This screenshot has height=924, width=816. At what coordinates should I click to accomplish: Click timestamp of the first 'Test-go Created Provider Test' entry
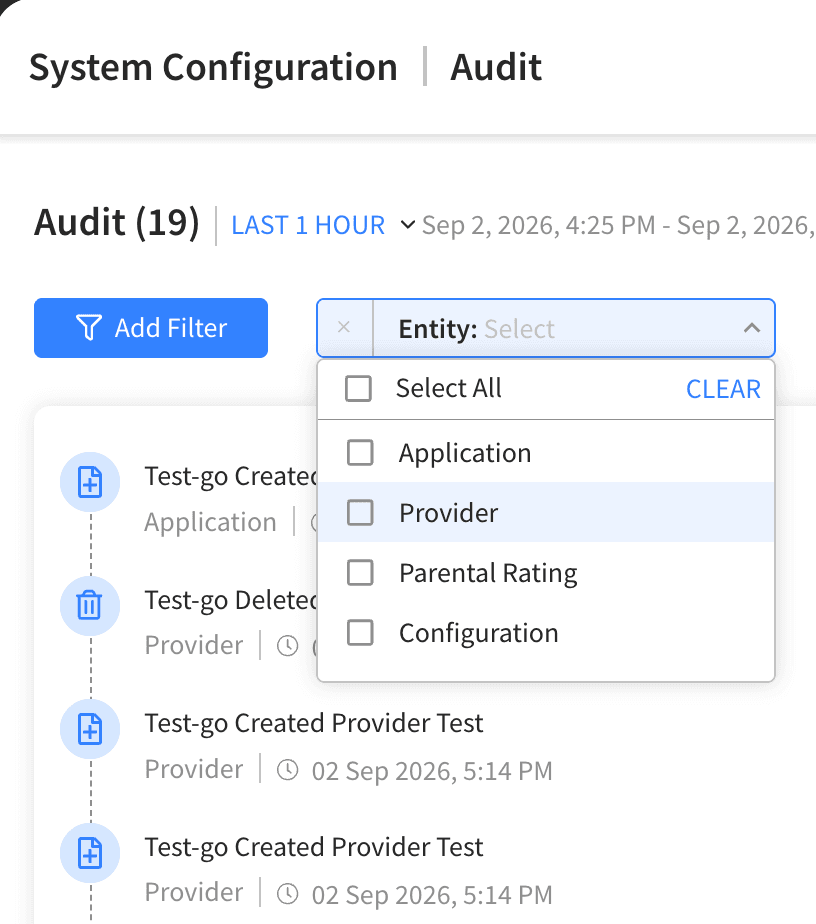coord(432,771)
